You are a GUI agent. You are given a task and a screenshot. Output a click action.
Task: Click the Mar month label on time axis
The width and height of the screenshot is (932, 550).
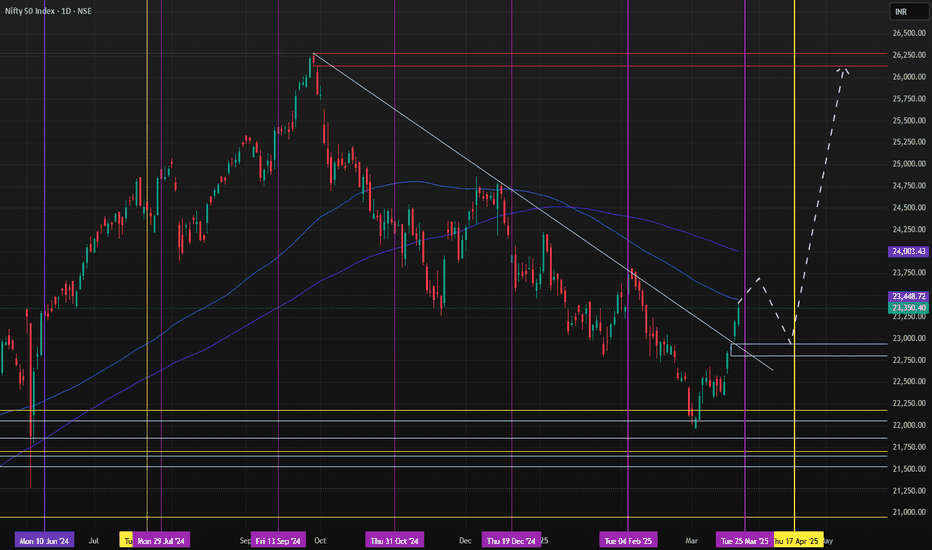pyautogui.click(x=691, y=540)
